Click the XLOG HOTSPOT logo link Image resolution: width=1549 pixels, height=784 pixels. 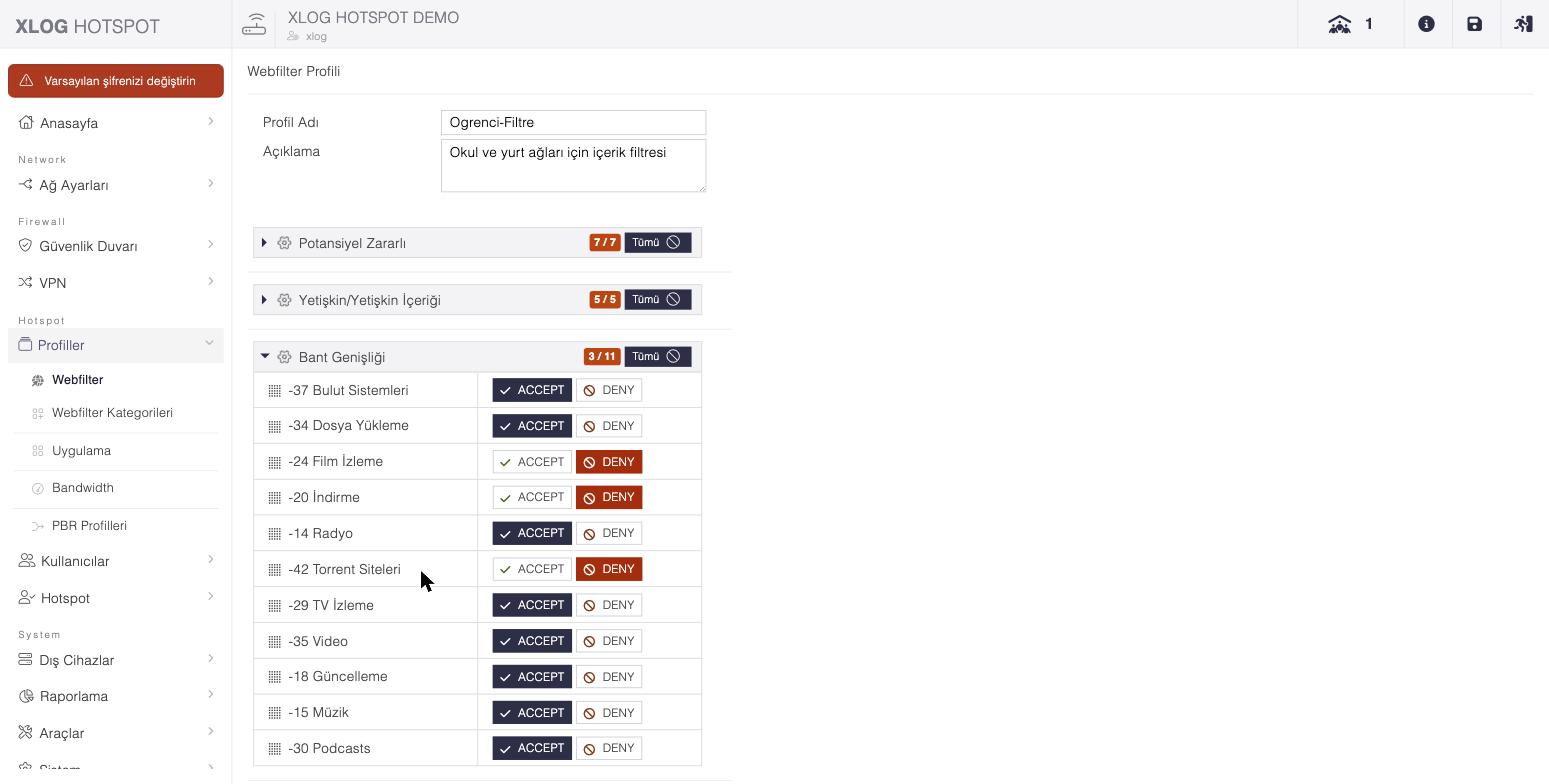[88, 26]
